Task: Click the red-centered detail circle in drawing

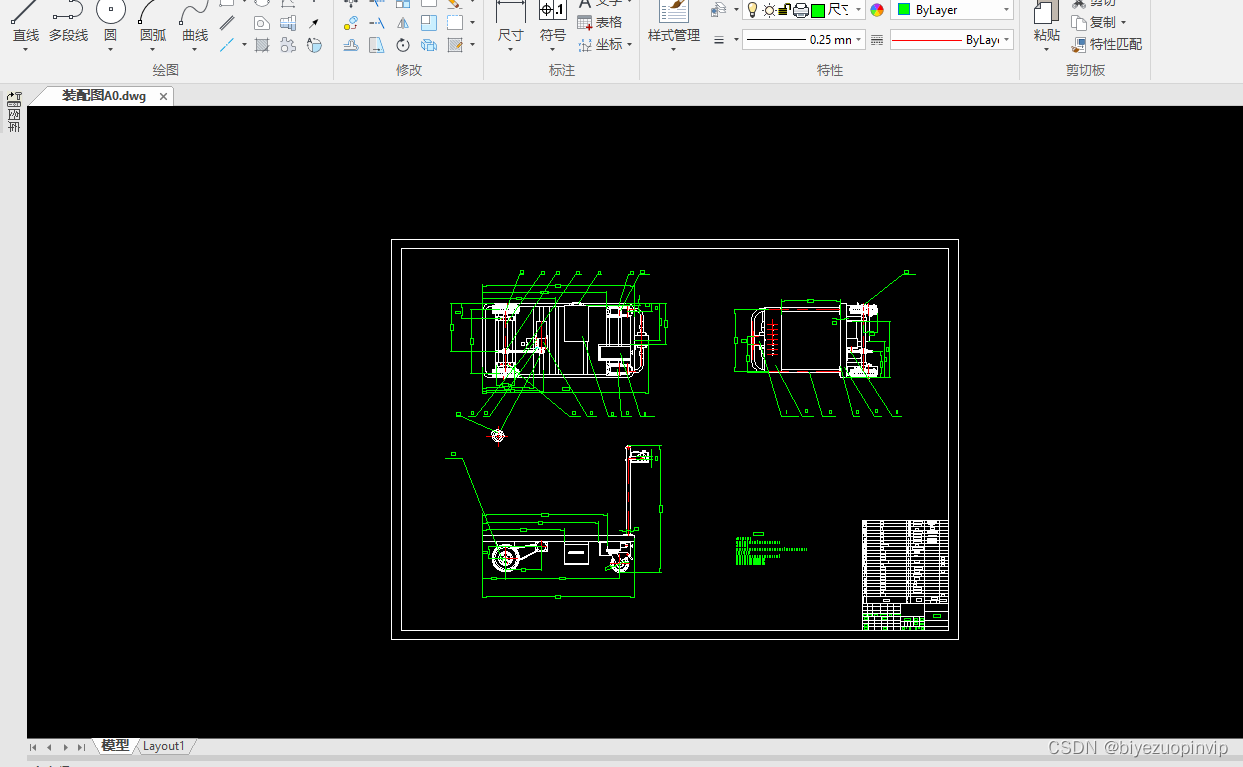Action: (498, 434)
